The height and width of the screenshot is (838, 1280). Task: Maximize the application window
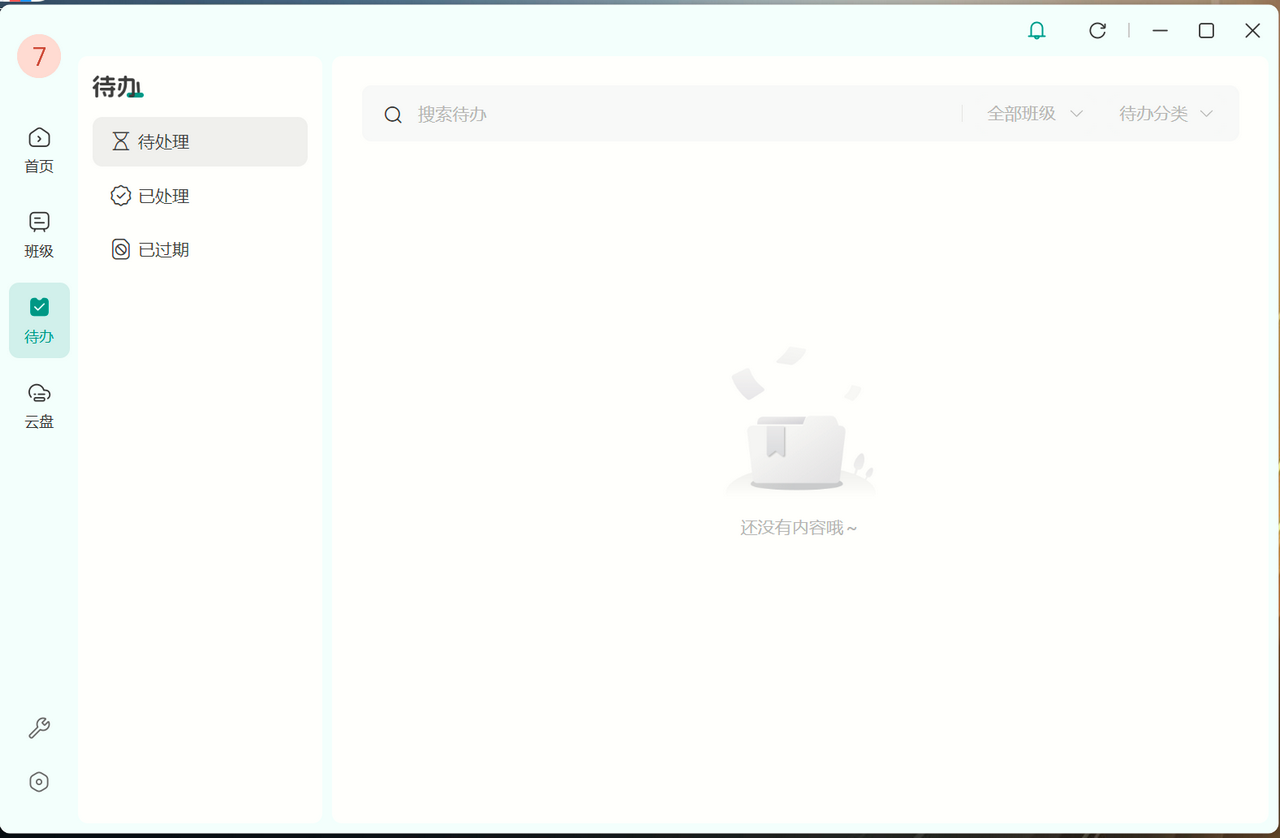pos(1206,31)
